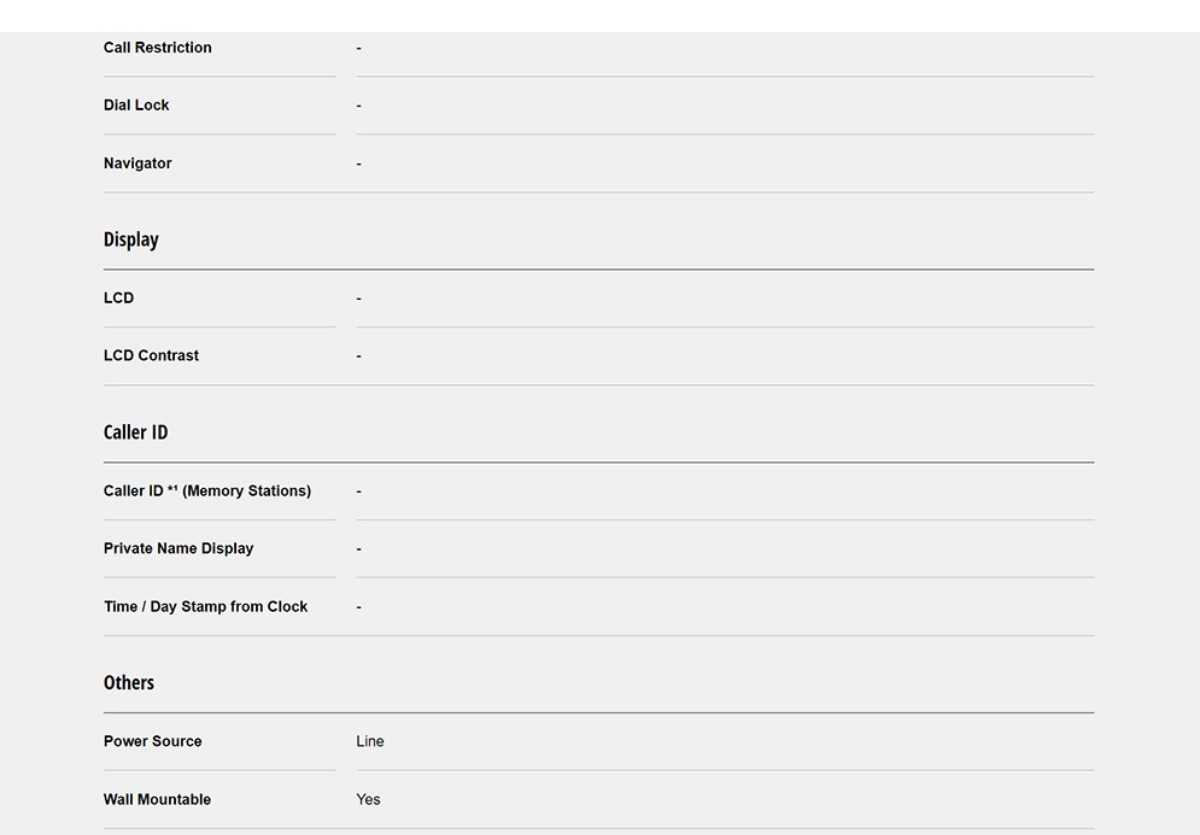Click the Navigator specification label

[138, 164]
